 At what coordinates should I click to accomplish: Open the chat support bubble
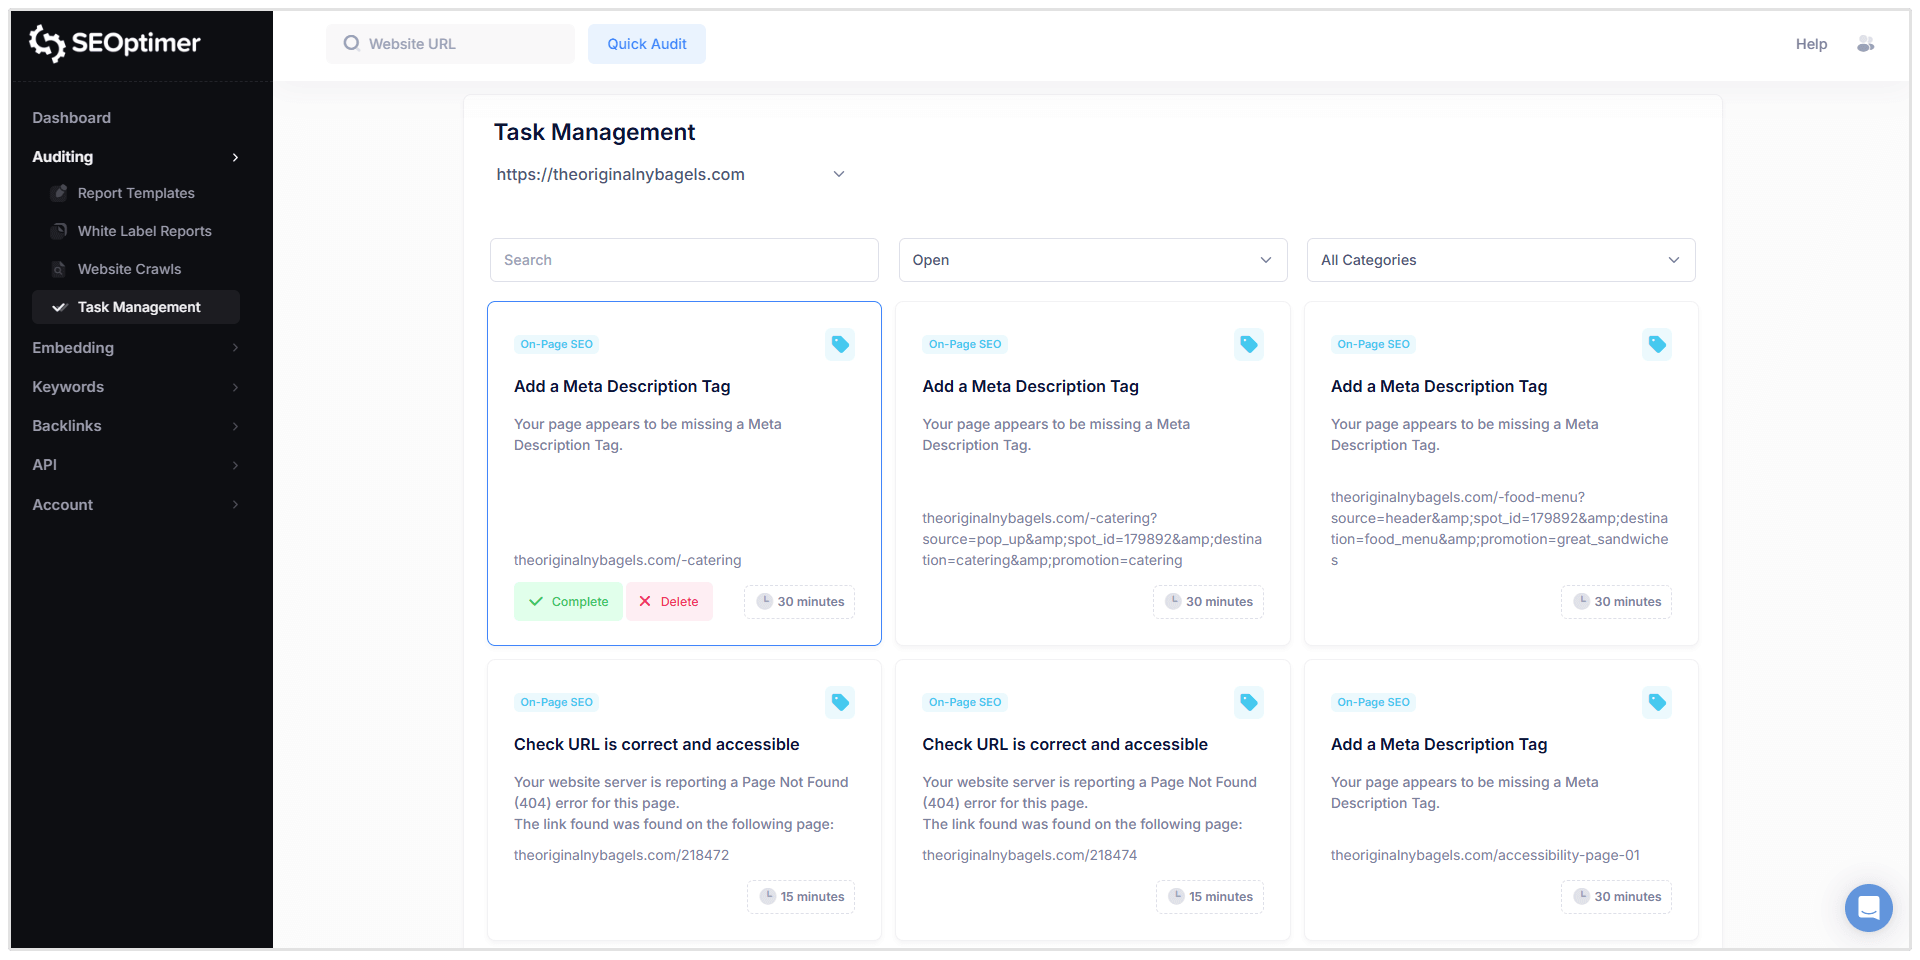pos(1869,908)
